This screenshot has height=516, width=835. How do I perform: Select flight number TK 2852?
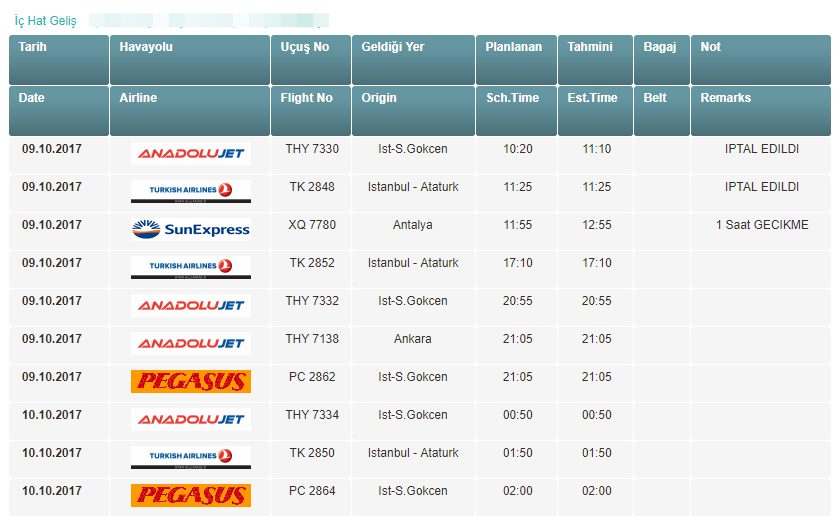(x=312, y=263)
